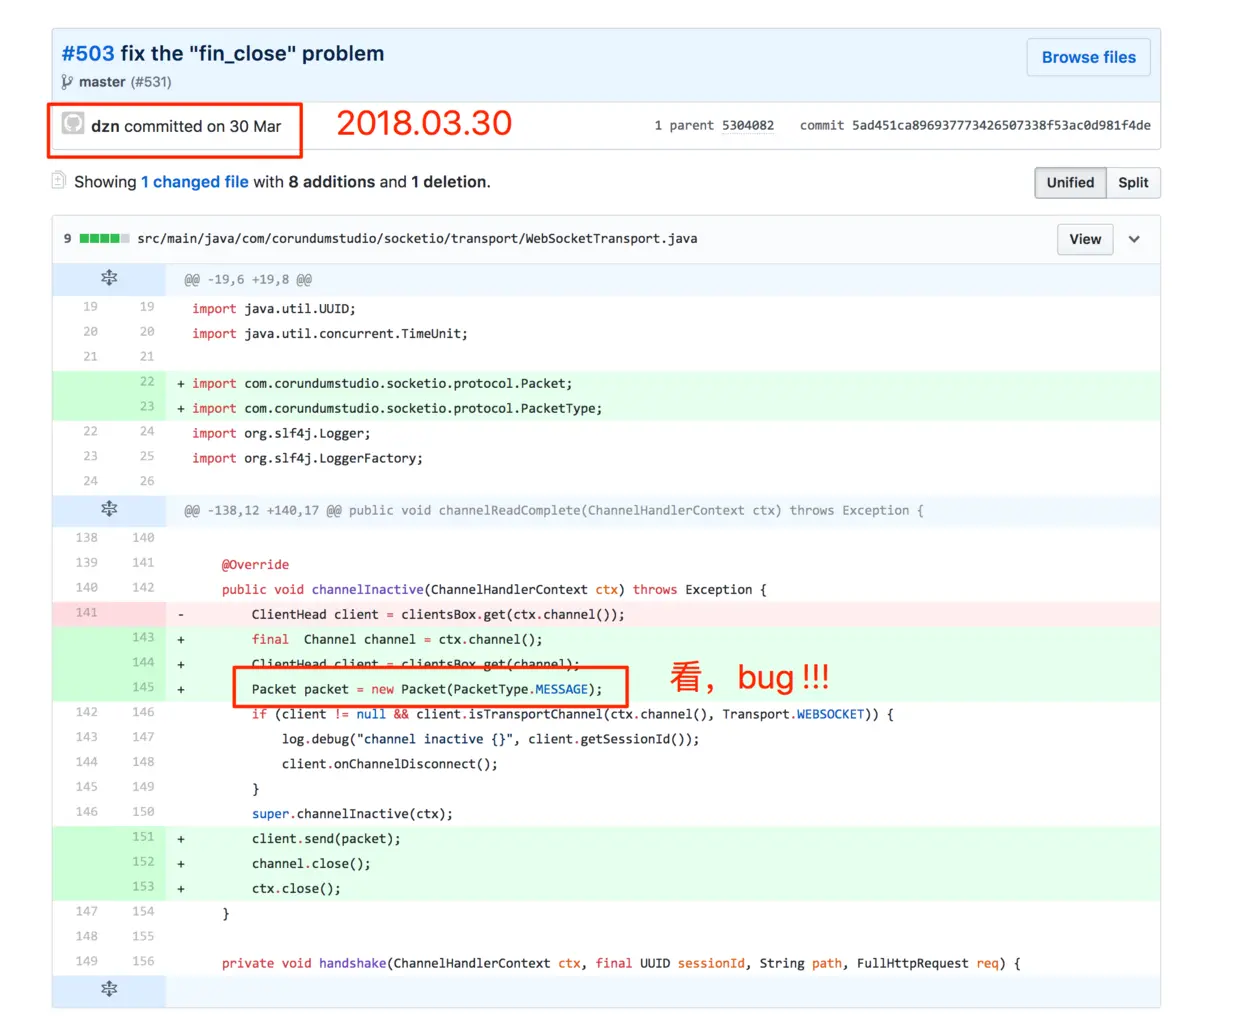Click the changed-files document icon
This screenshot has width=1240, height=1022.
tap(59, 180)
